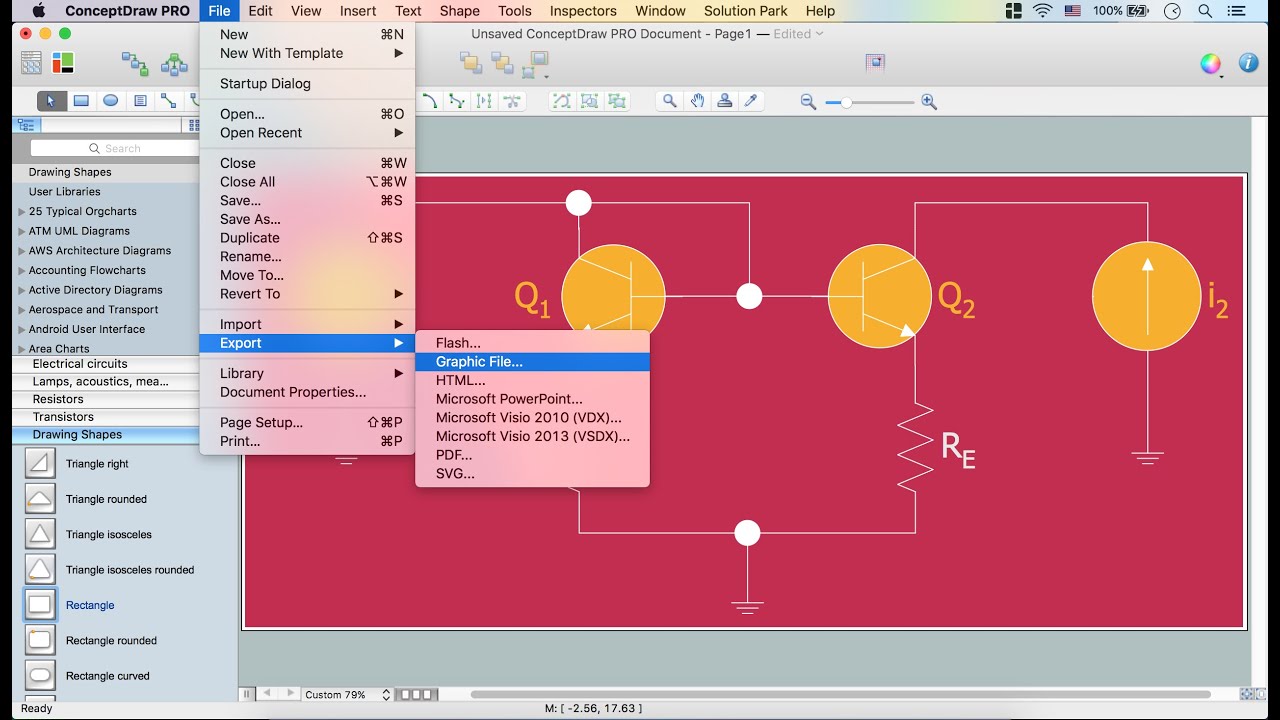1280x720 pixels.
Task: Pick the Rectangle rounded shape icon
Action: tap(40, 640)
